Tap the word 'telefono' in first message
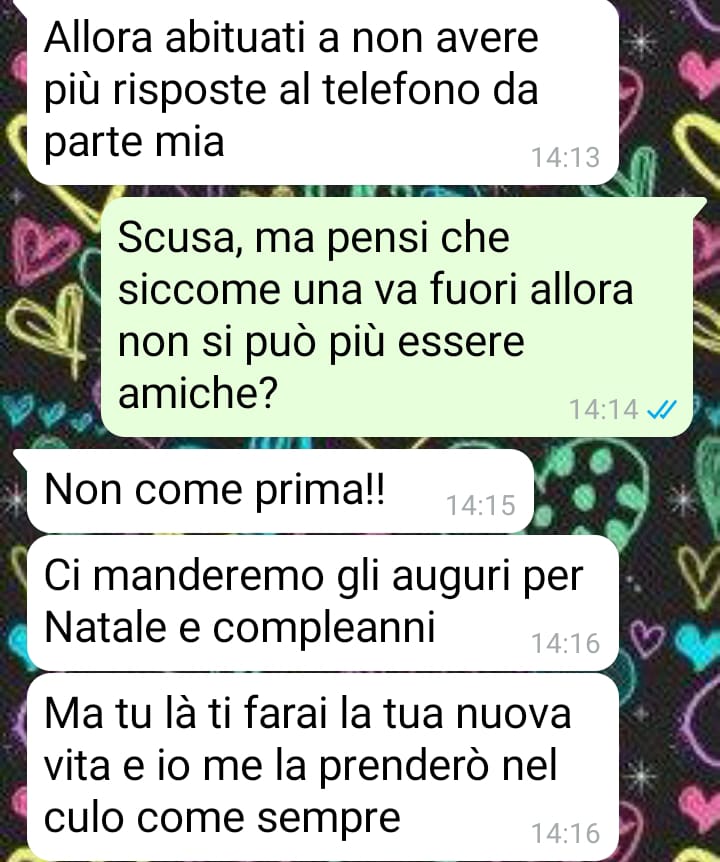The image size is (720, 862). 401,89
